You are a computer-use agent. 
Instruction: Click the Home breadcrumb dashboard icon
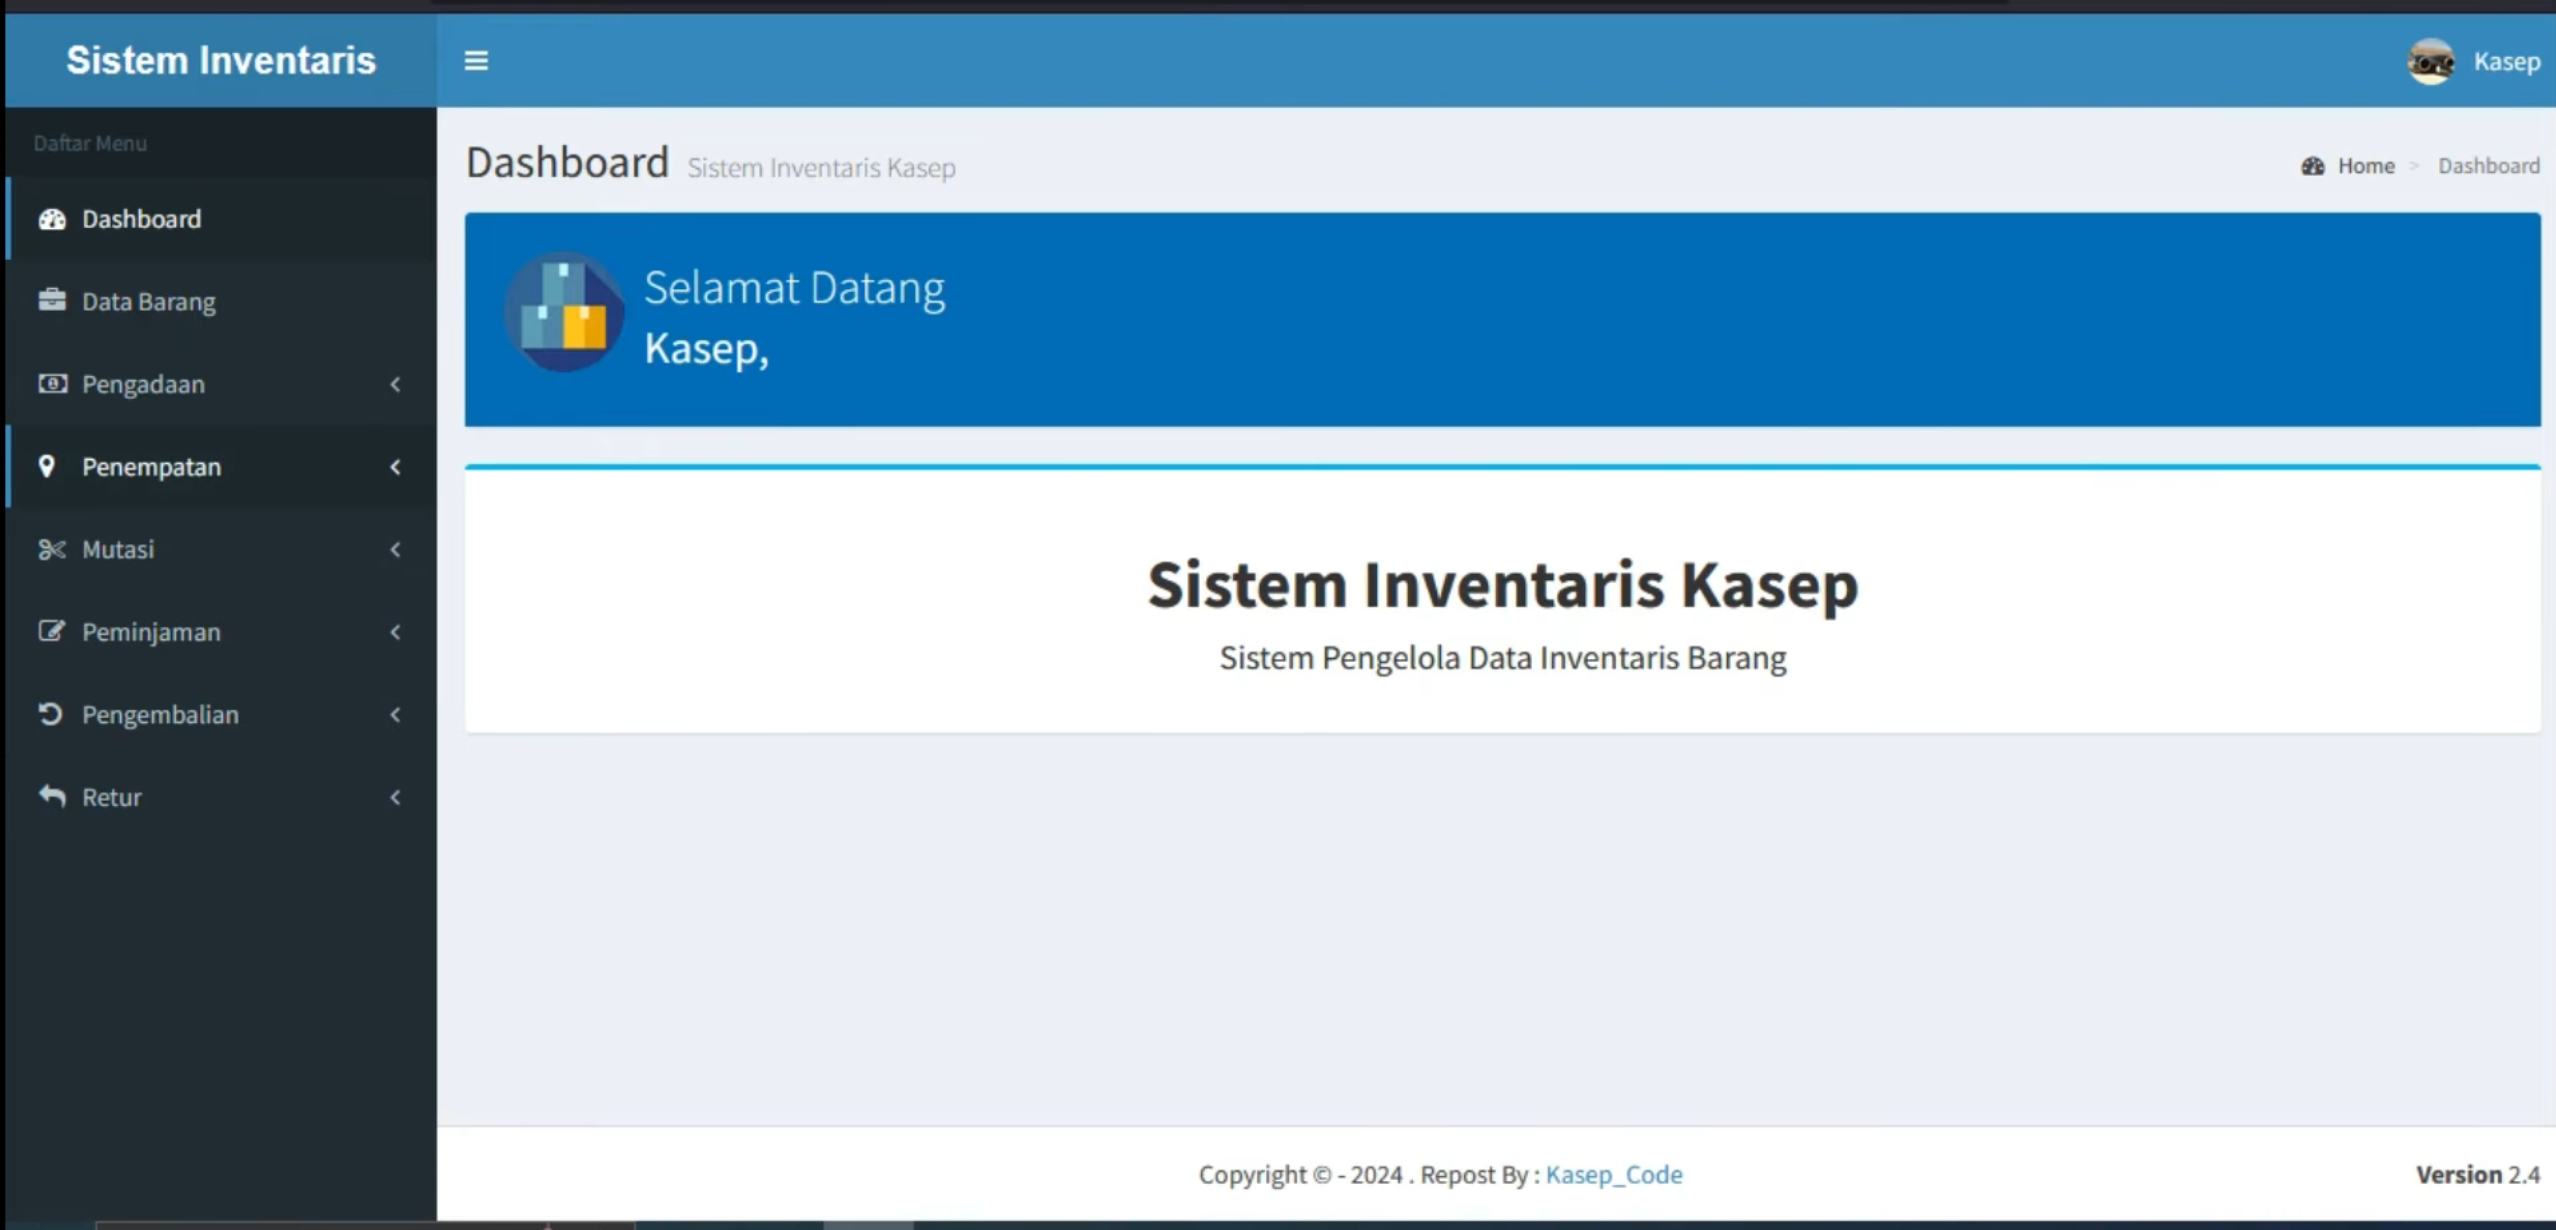[2313, 166]
